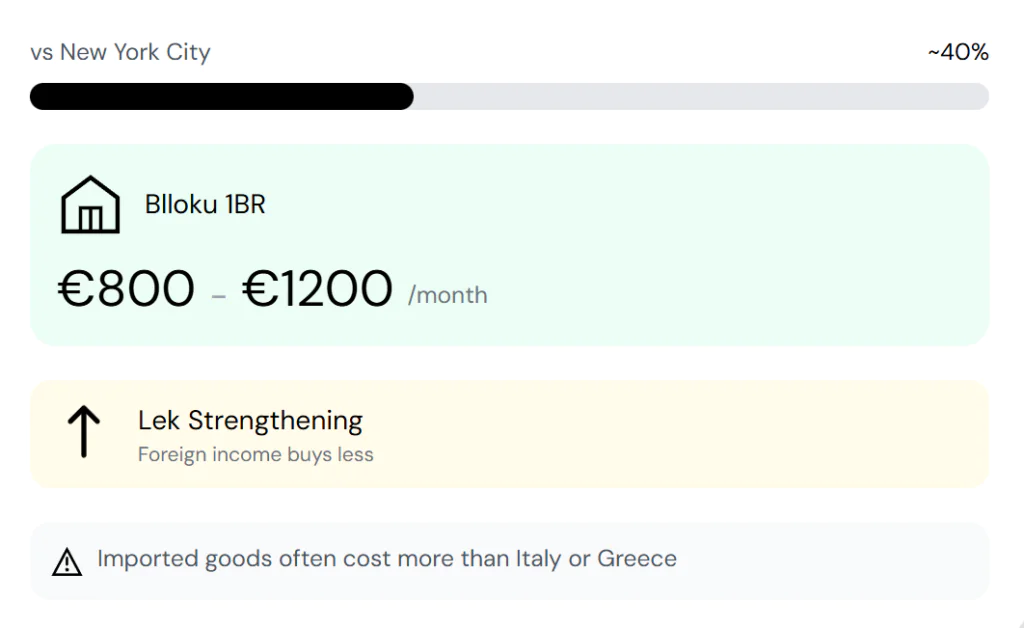
Task: Click the house icon beside Blloku 1BR
Action: click(x=90, y=205)
